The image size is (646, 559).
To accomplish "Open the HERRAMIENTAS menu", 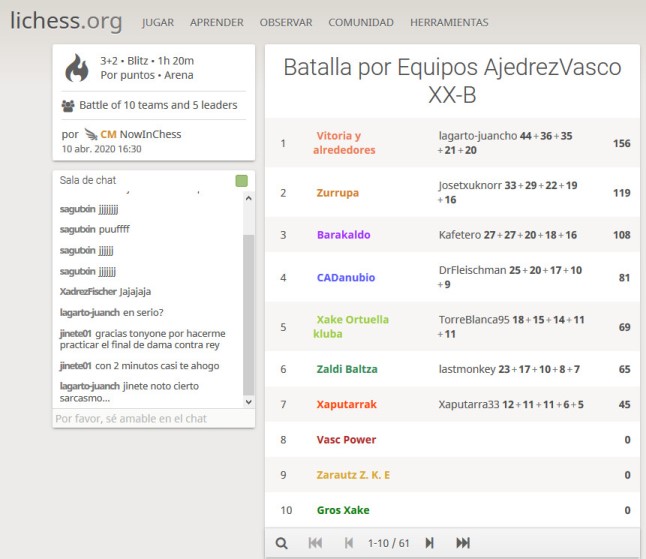I will pos(449,22).
